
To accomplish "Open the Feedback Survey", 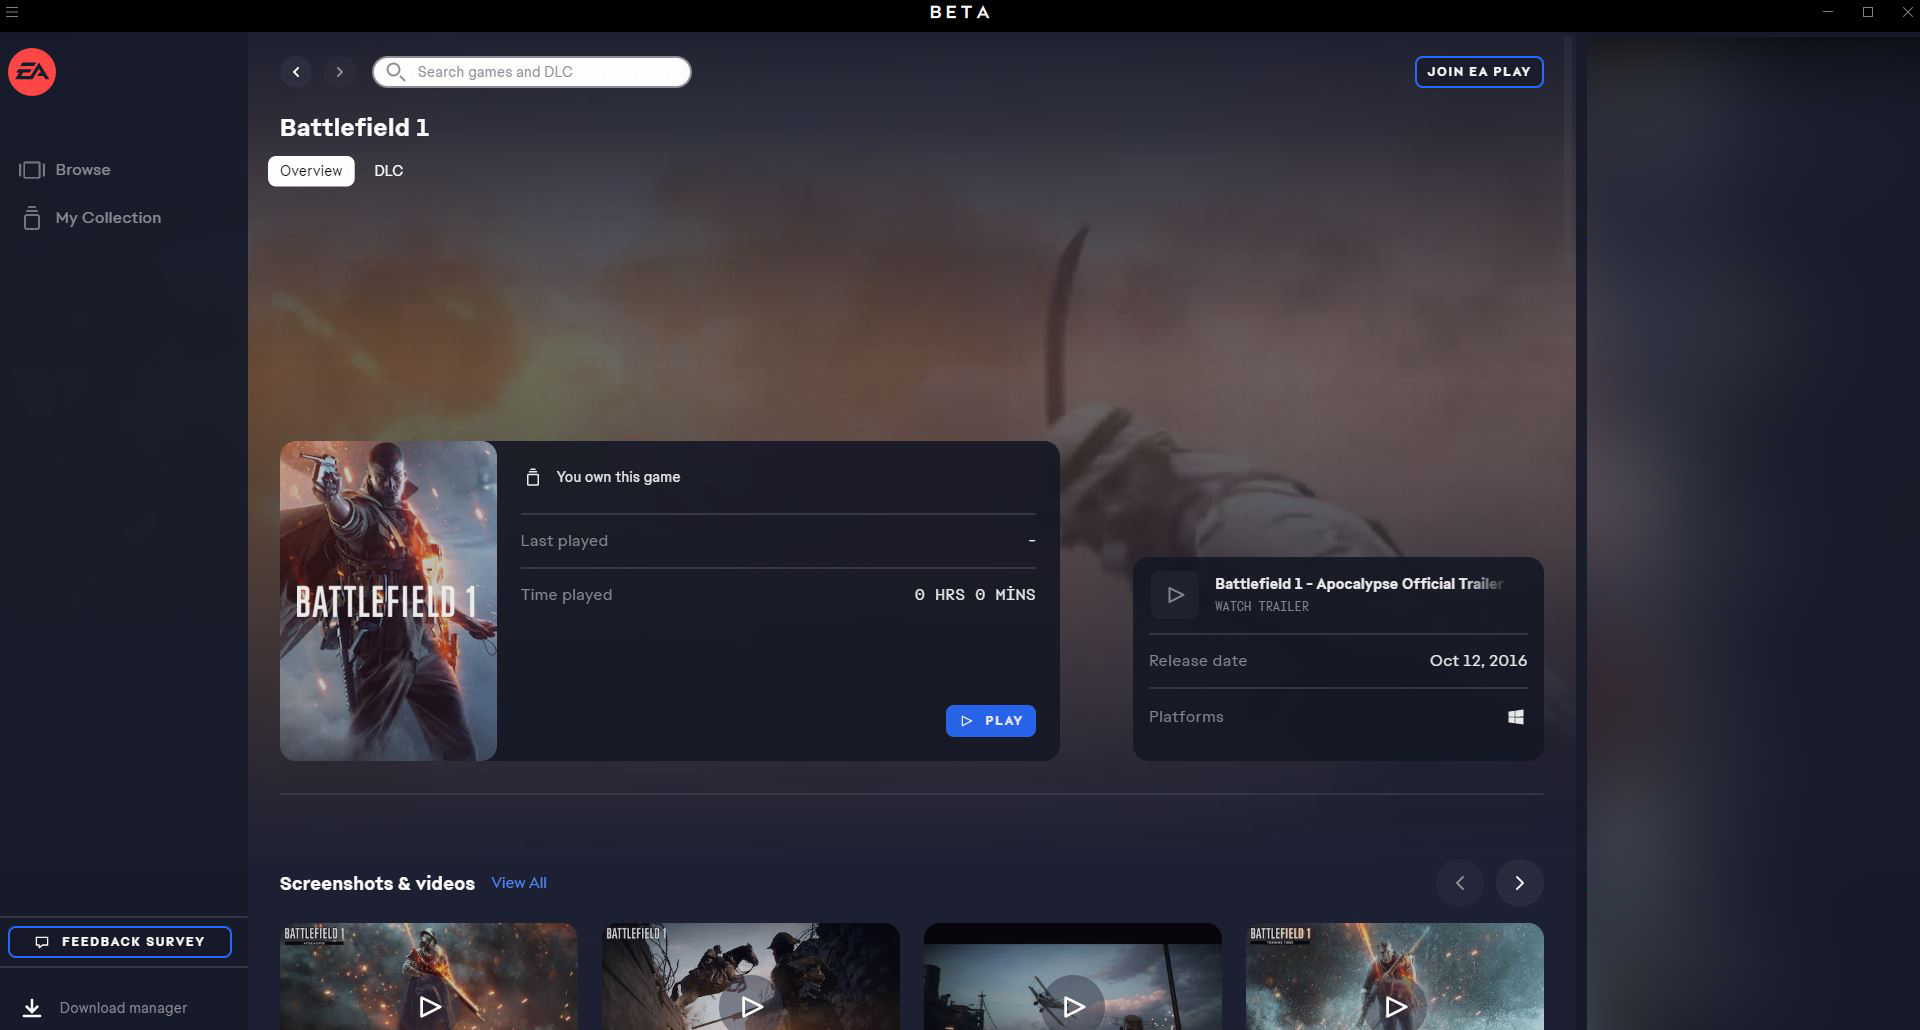I will (x=120, y=942).
